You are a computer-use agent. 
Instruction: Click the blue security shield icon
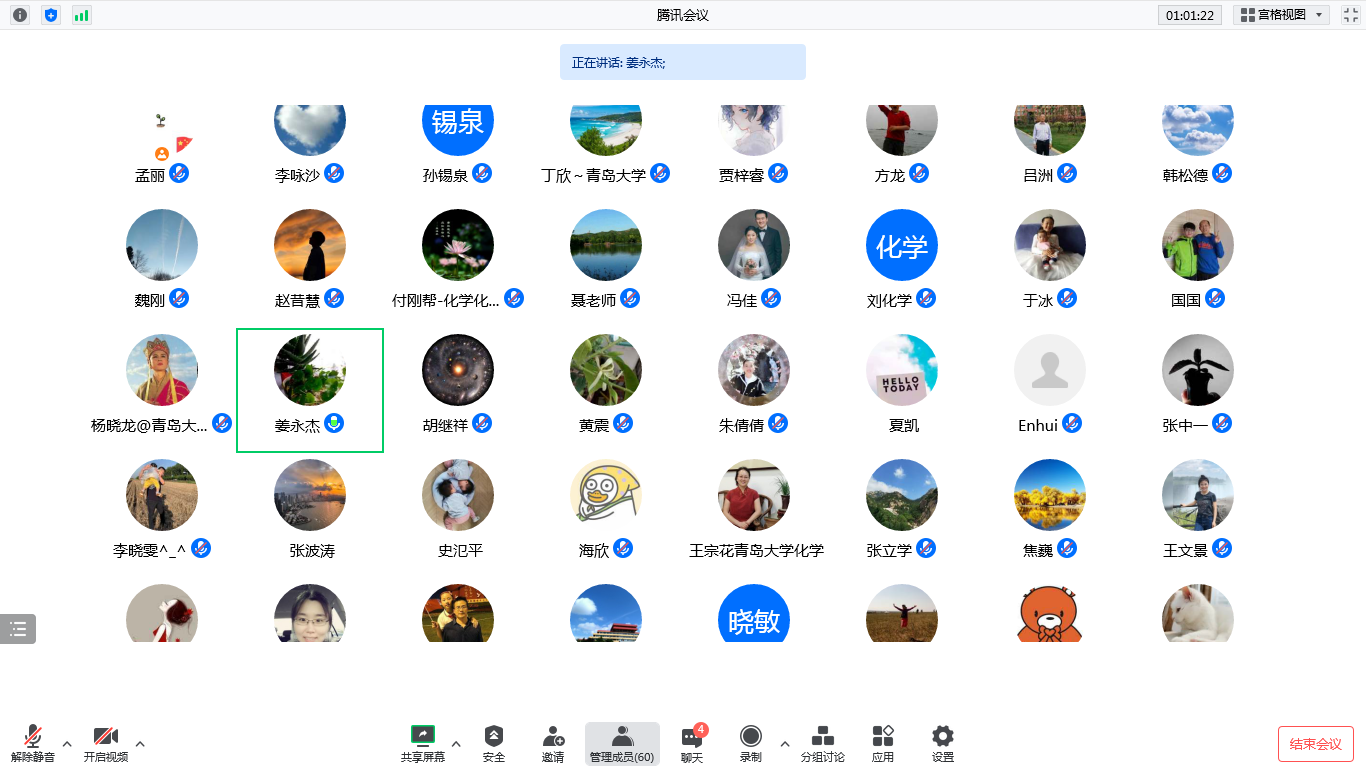coord(51,15)
